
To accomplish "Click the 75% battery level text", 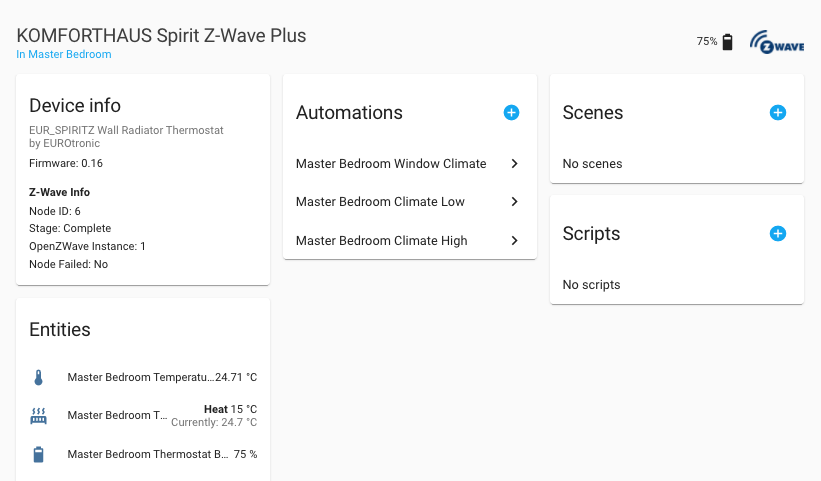I will click(x=707, y=42).
